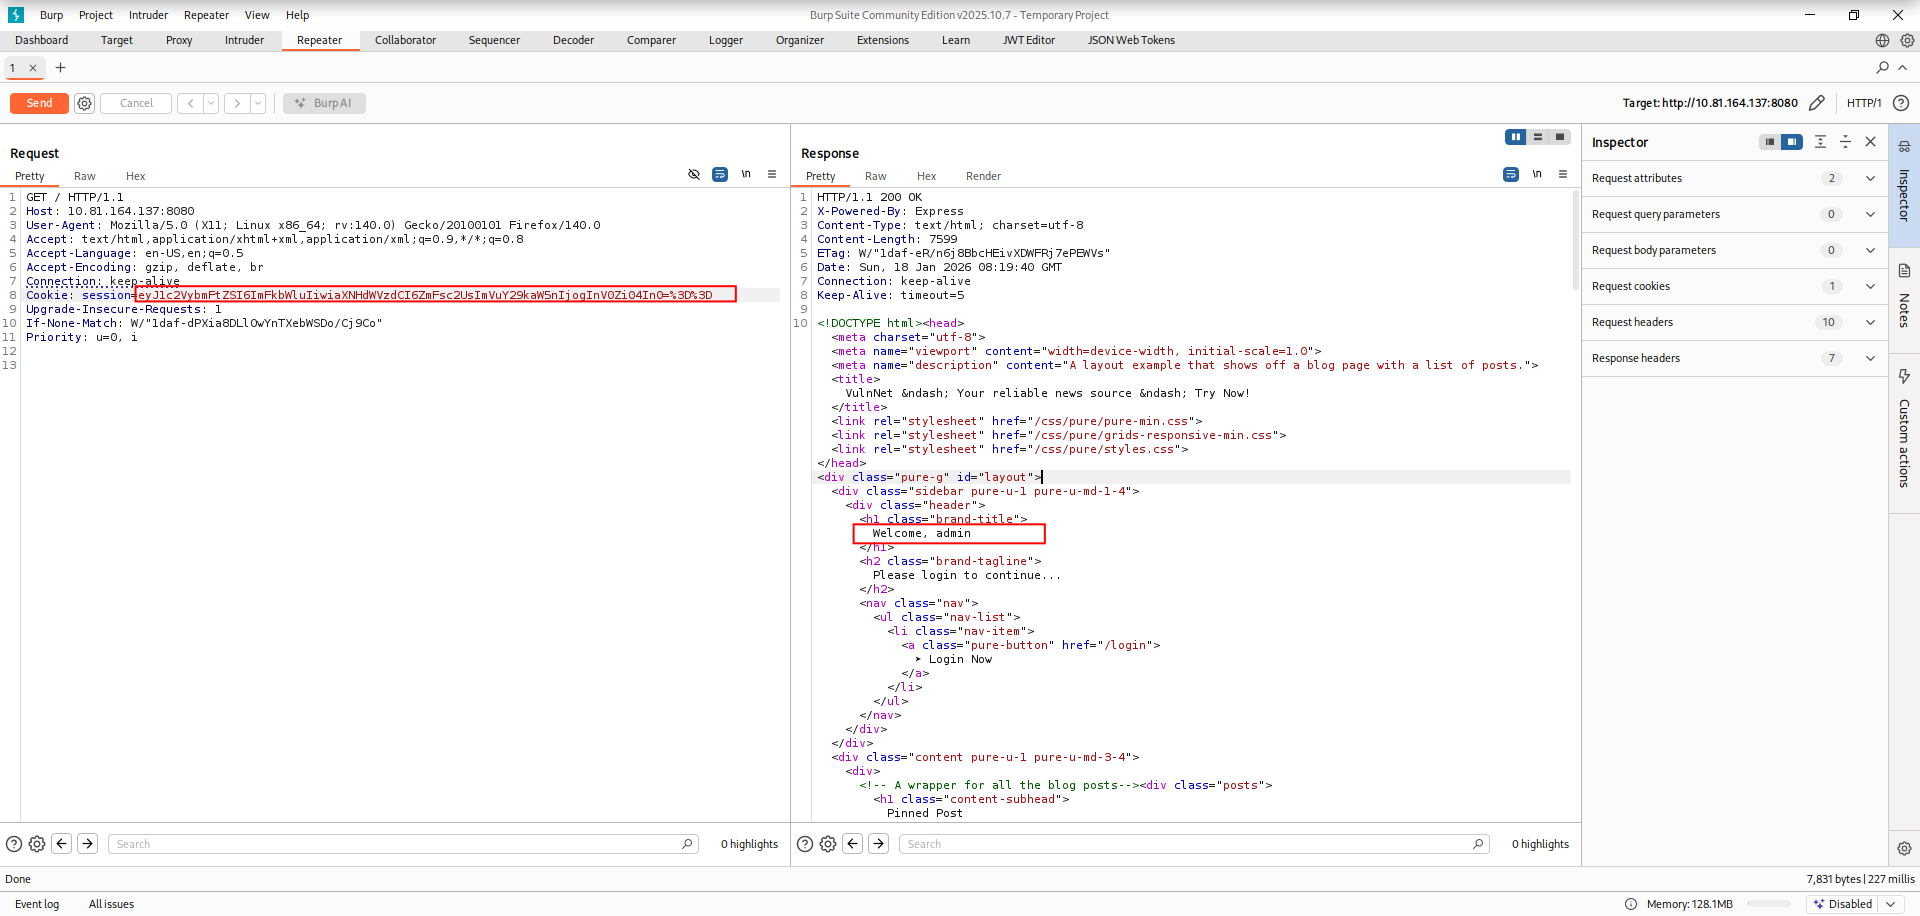Open history back dropdown arrow next to Cancel

211,103
